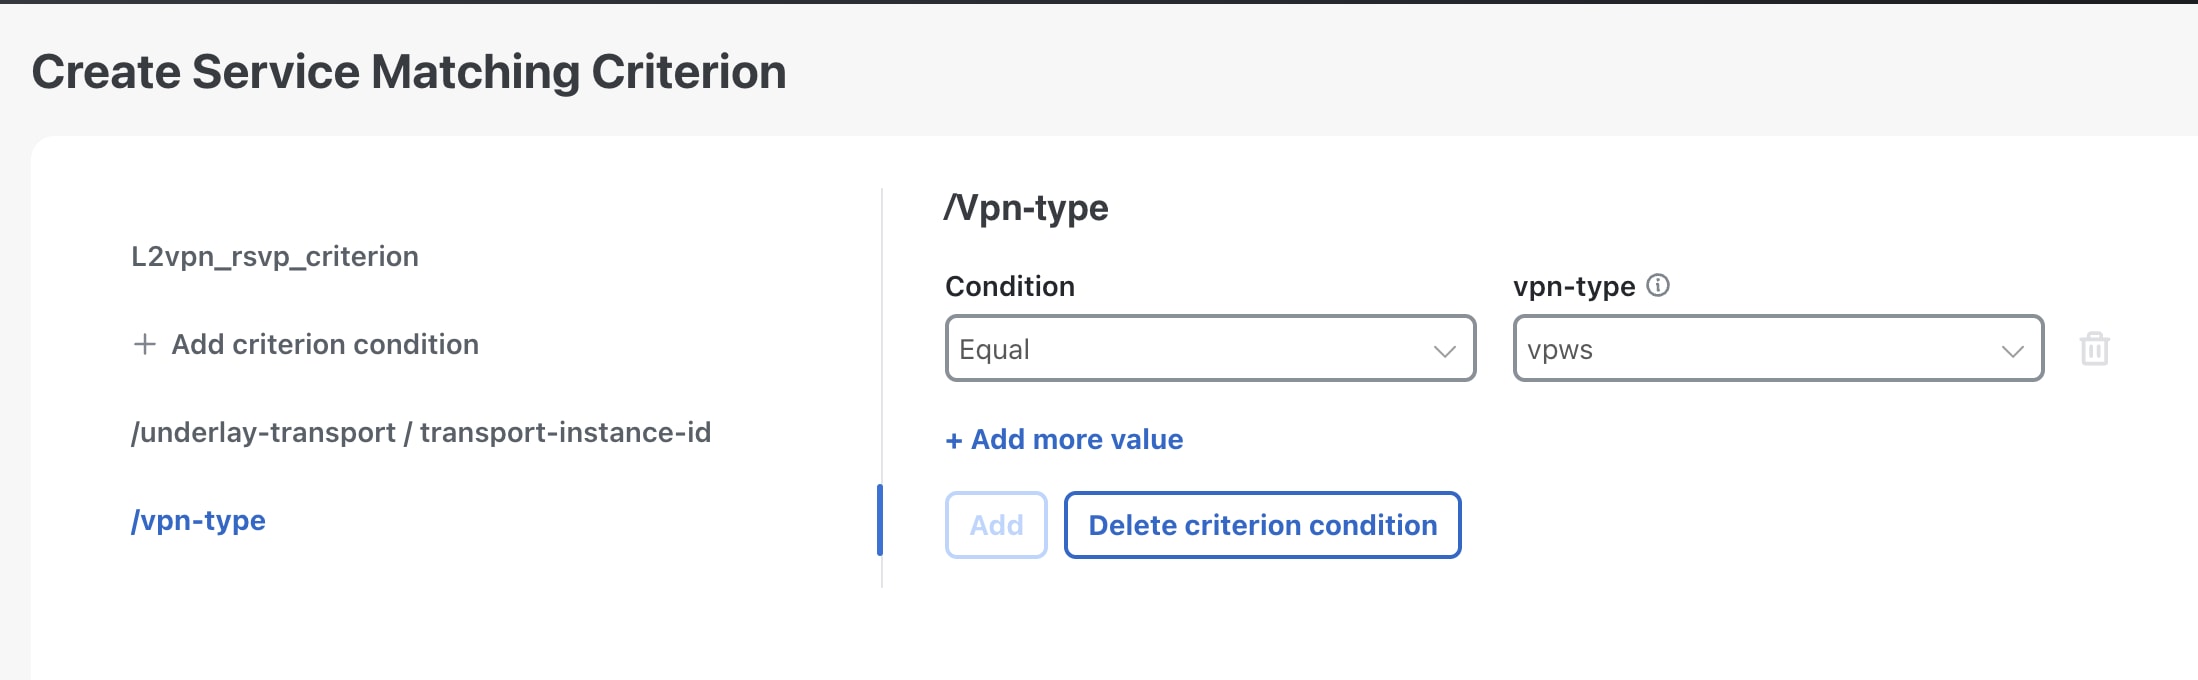Click the plus sign next to Add more value
This screenshot has width=2198, height=680.
953,440
